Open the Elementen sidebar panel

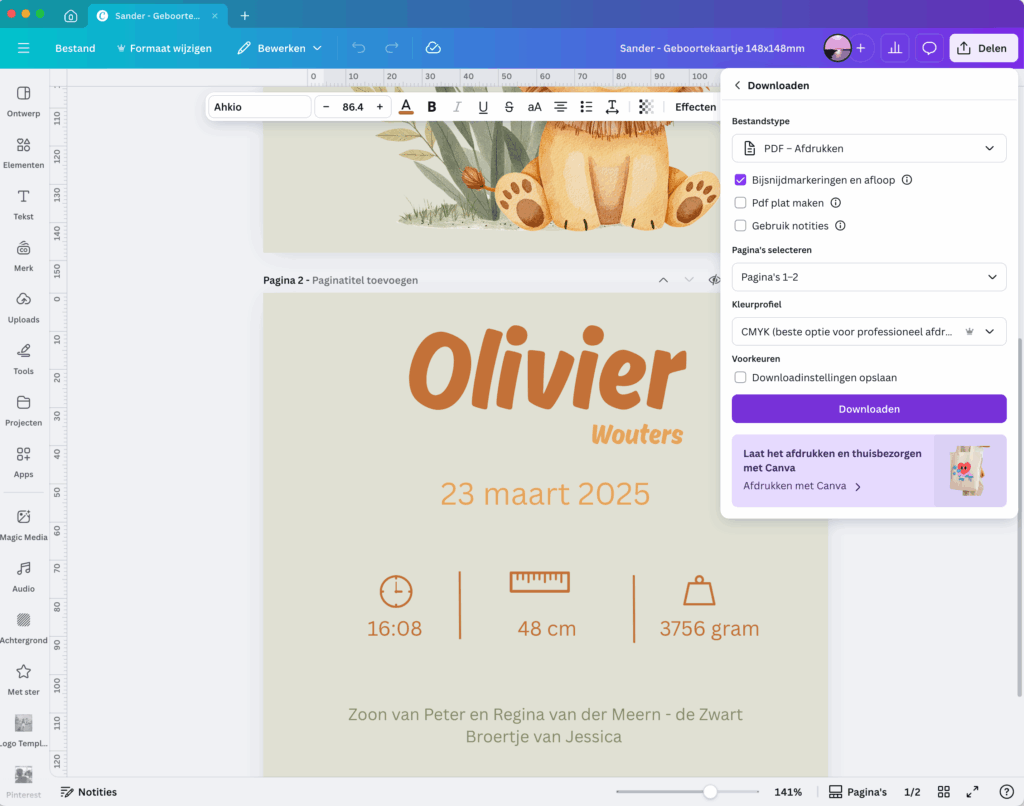pyautogui.click(x=23, y=151)
